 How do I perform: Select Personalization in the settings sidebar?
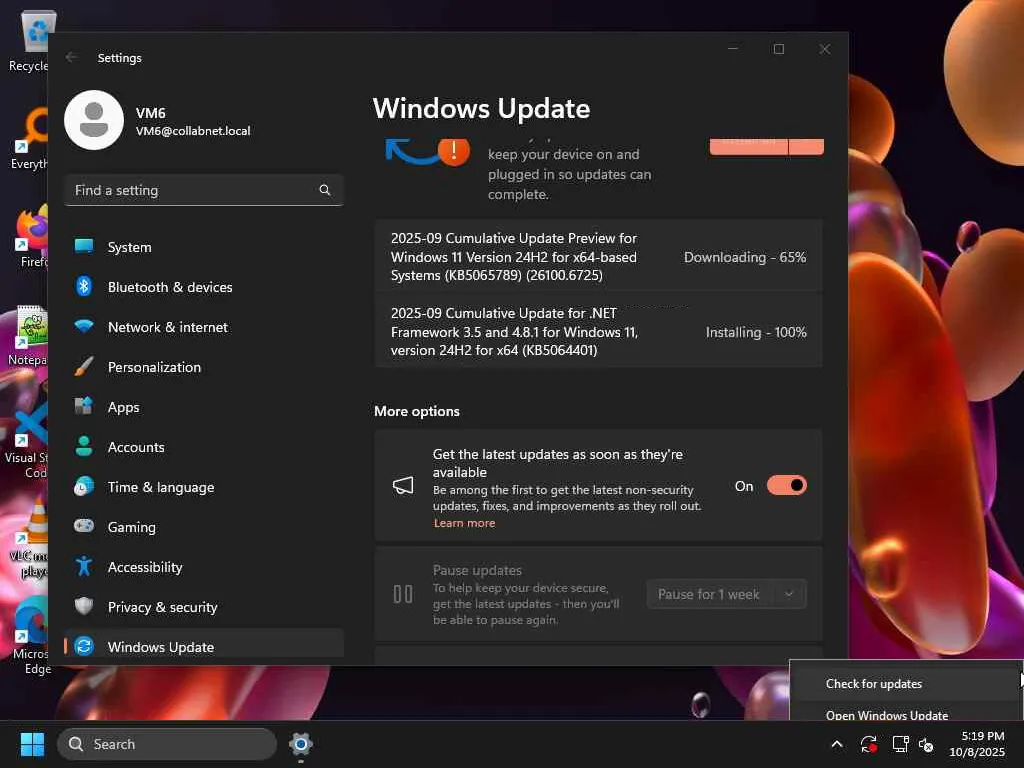click(204, 367)
